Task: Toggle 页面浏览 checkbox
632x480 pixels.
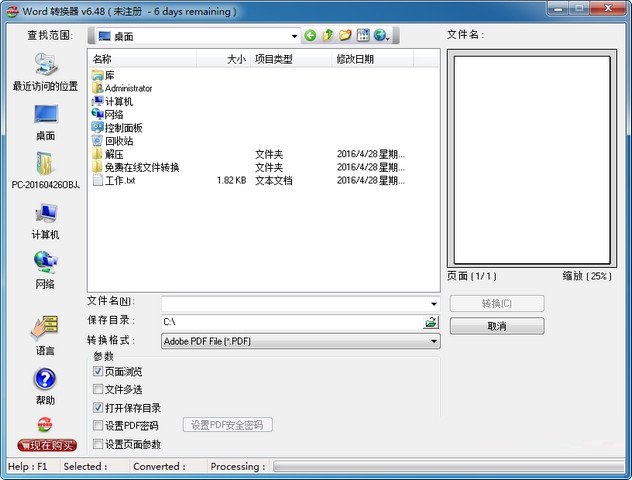Action: [98, 371]
